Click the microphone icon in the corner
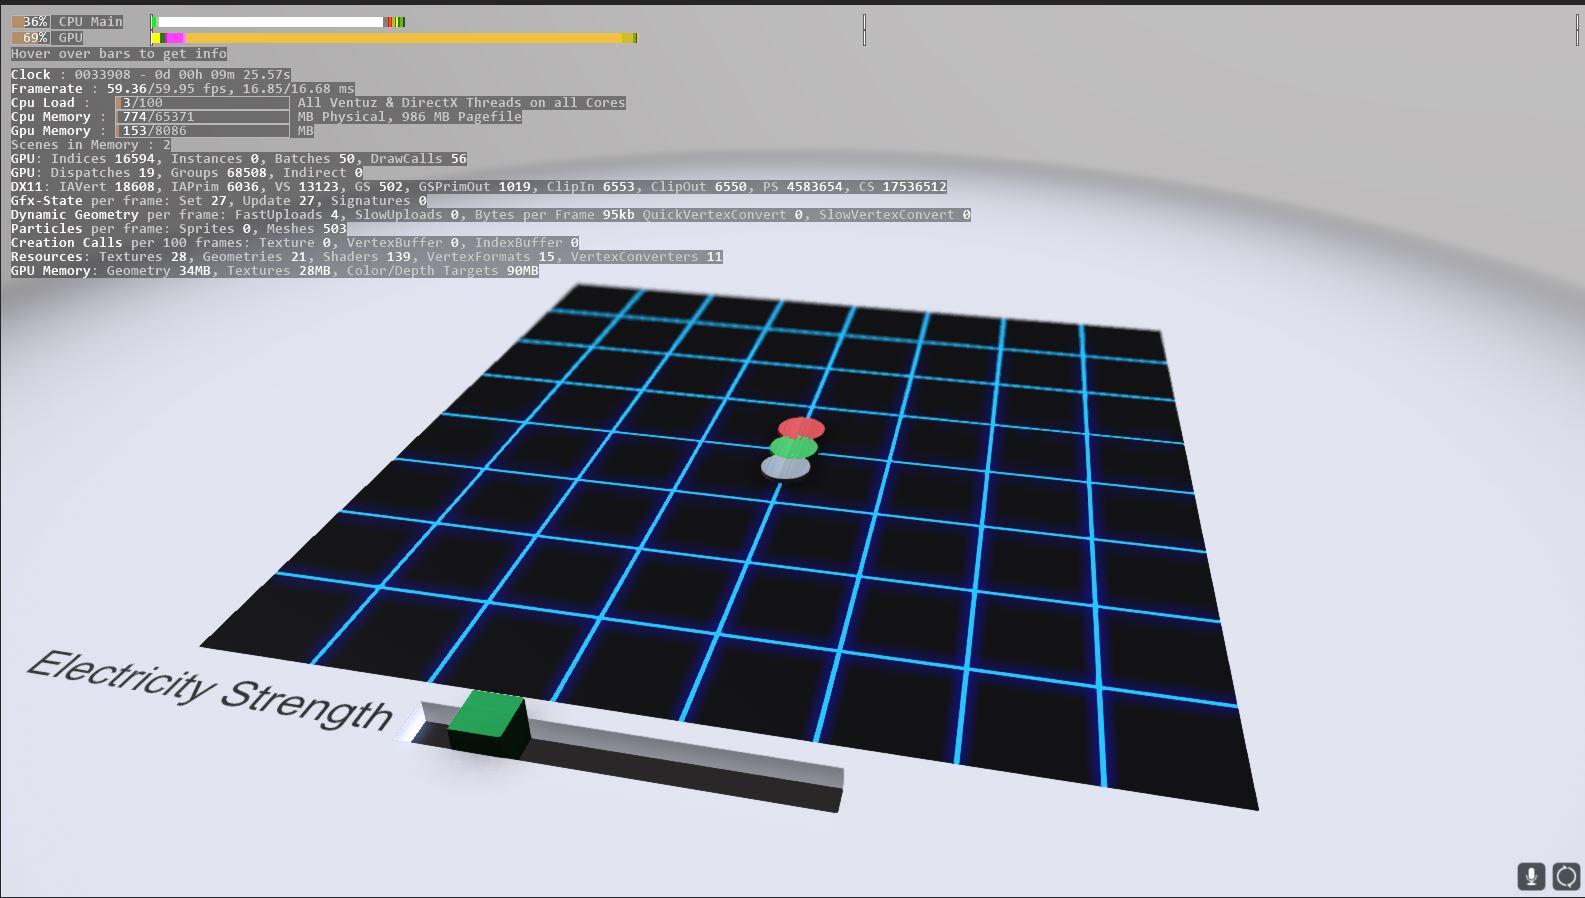The image size is (1585, 898). (x=1530, y=876)
